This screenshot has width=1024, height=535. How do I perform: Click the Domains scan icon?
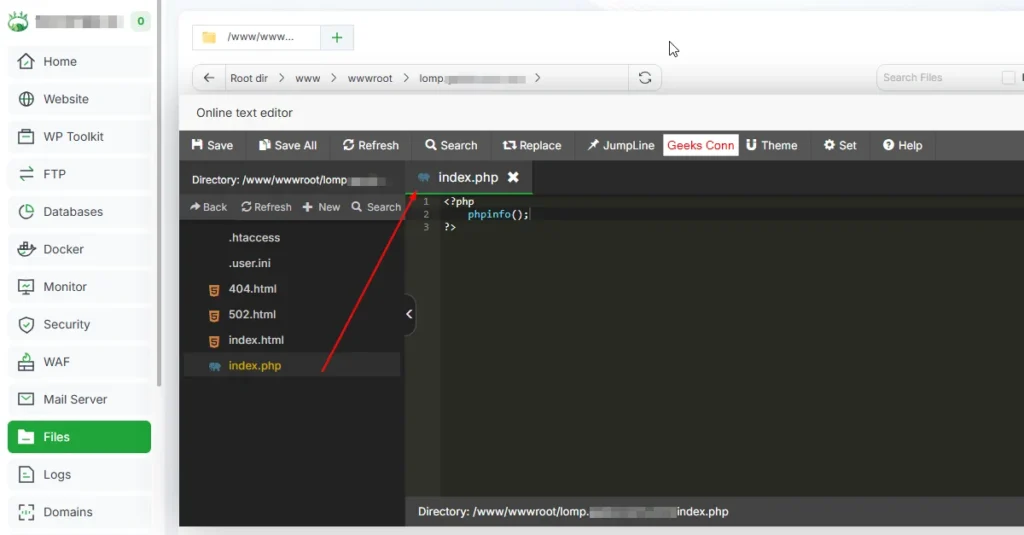pyautogui.click(x=26, y=512)
